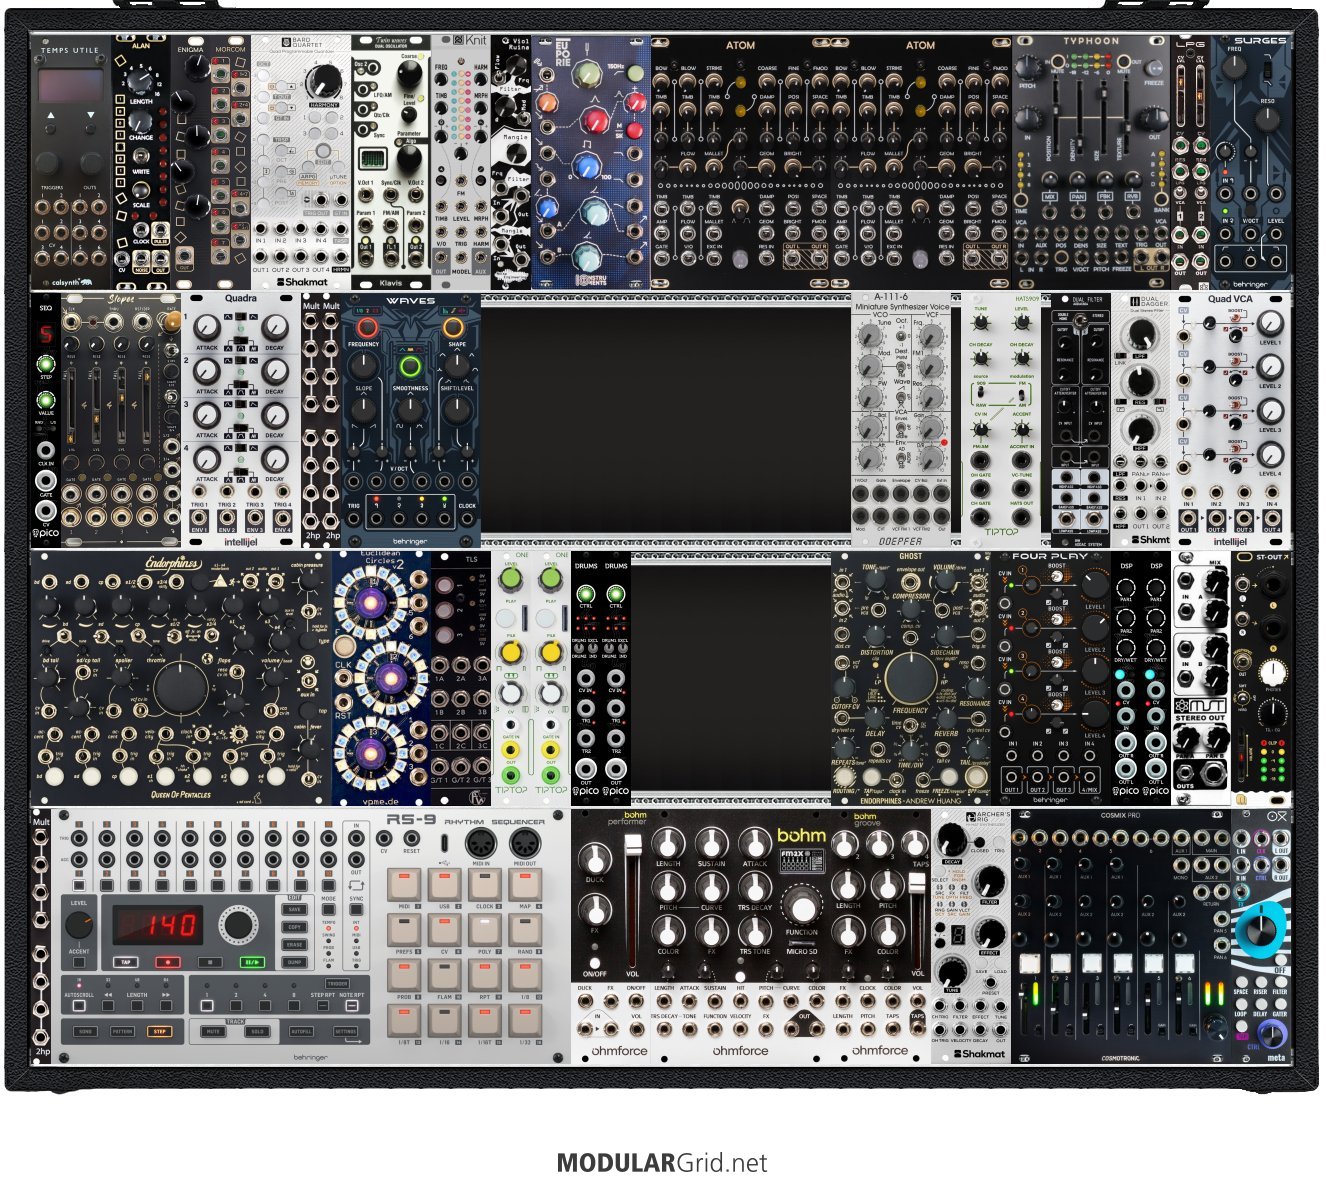Toggle the track SOLO button on the RS-9

tap(256, 1031)
